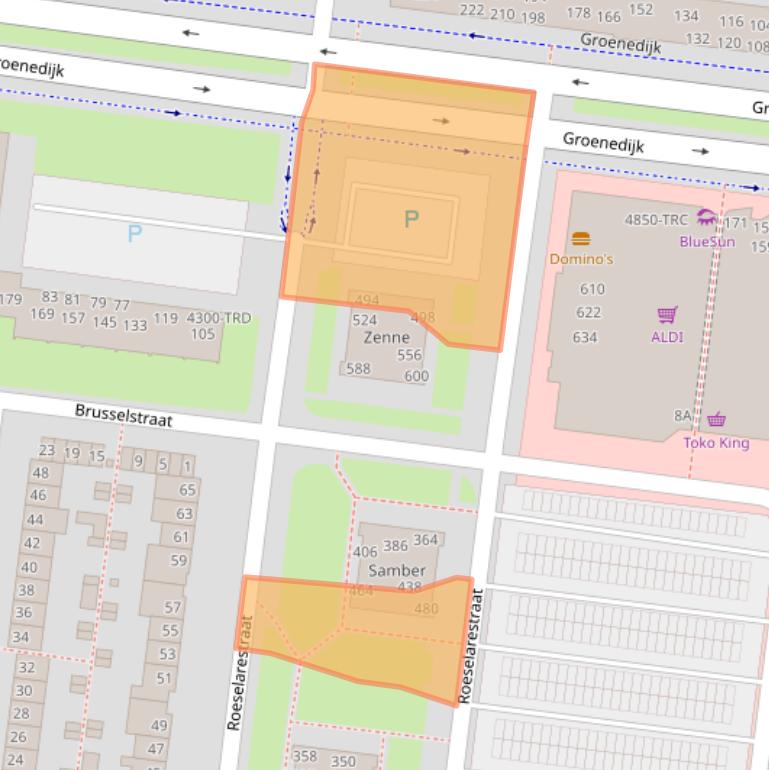Click the Domino's burger icon

pyautogui.click(x=581, y=239)
